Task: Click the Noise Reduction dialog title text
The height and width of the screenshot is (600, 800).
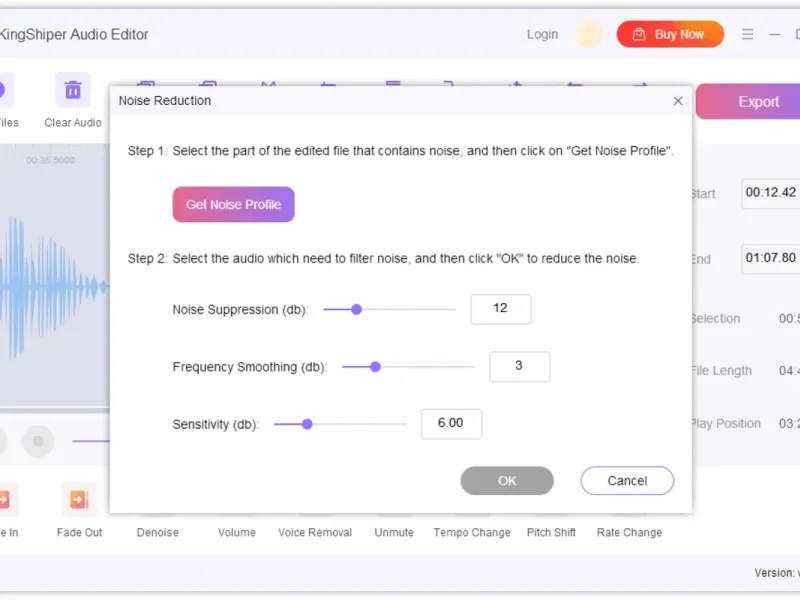Action: pyautogui.click(x=165, y=101)
